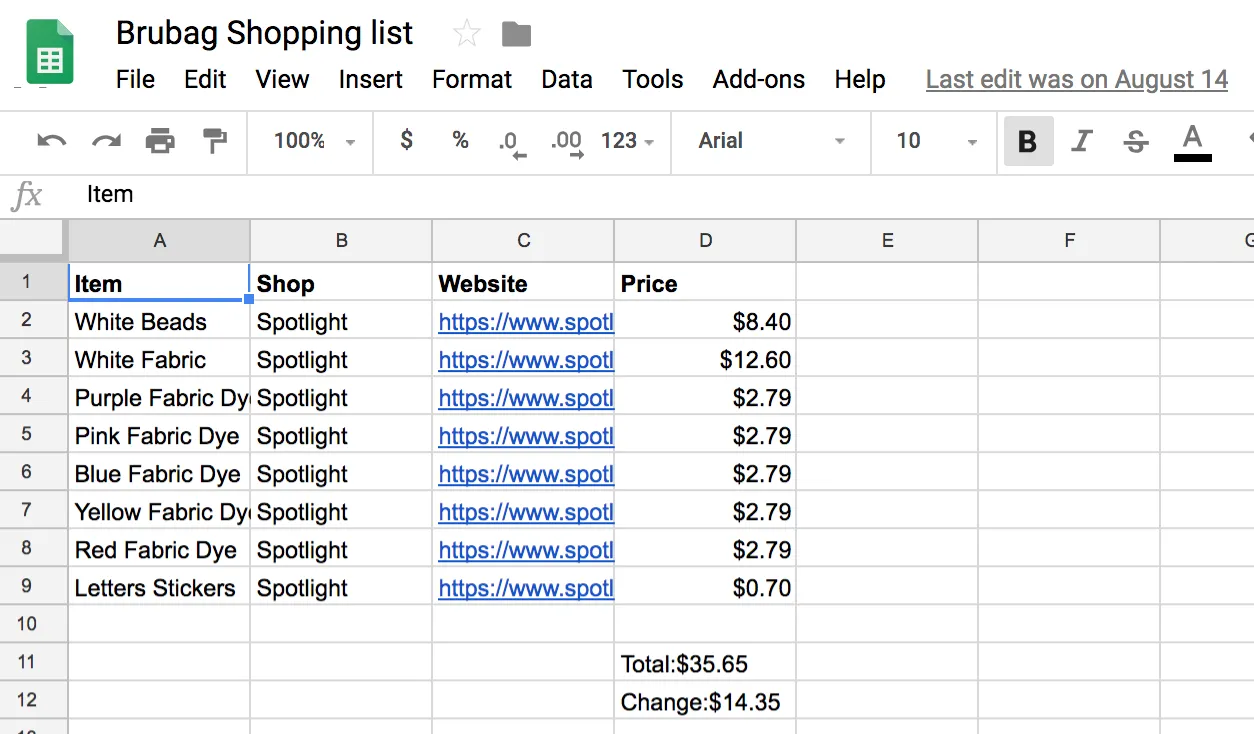Click the formula bar containing Item
Viewport: 1254px width, 734px height.
coord(660,194)
